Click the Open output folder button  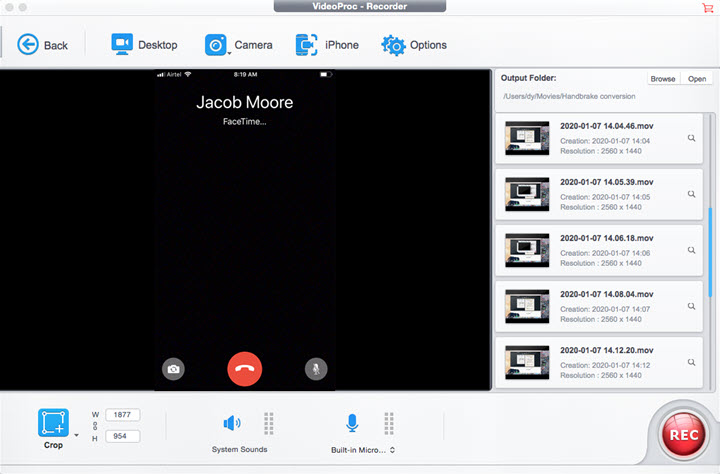[695, 79]
